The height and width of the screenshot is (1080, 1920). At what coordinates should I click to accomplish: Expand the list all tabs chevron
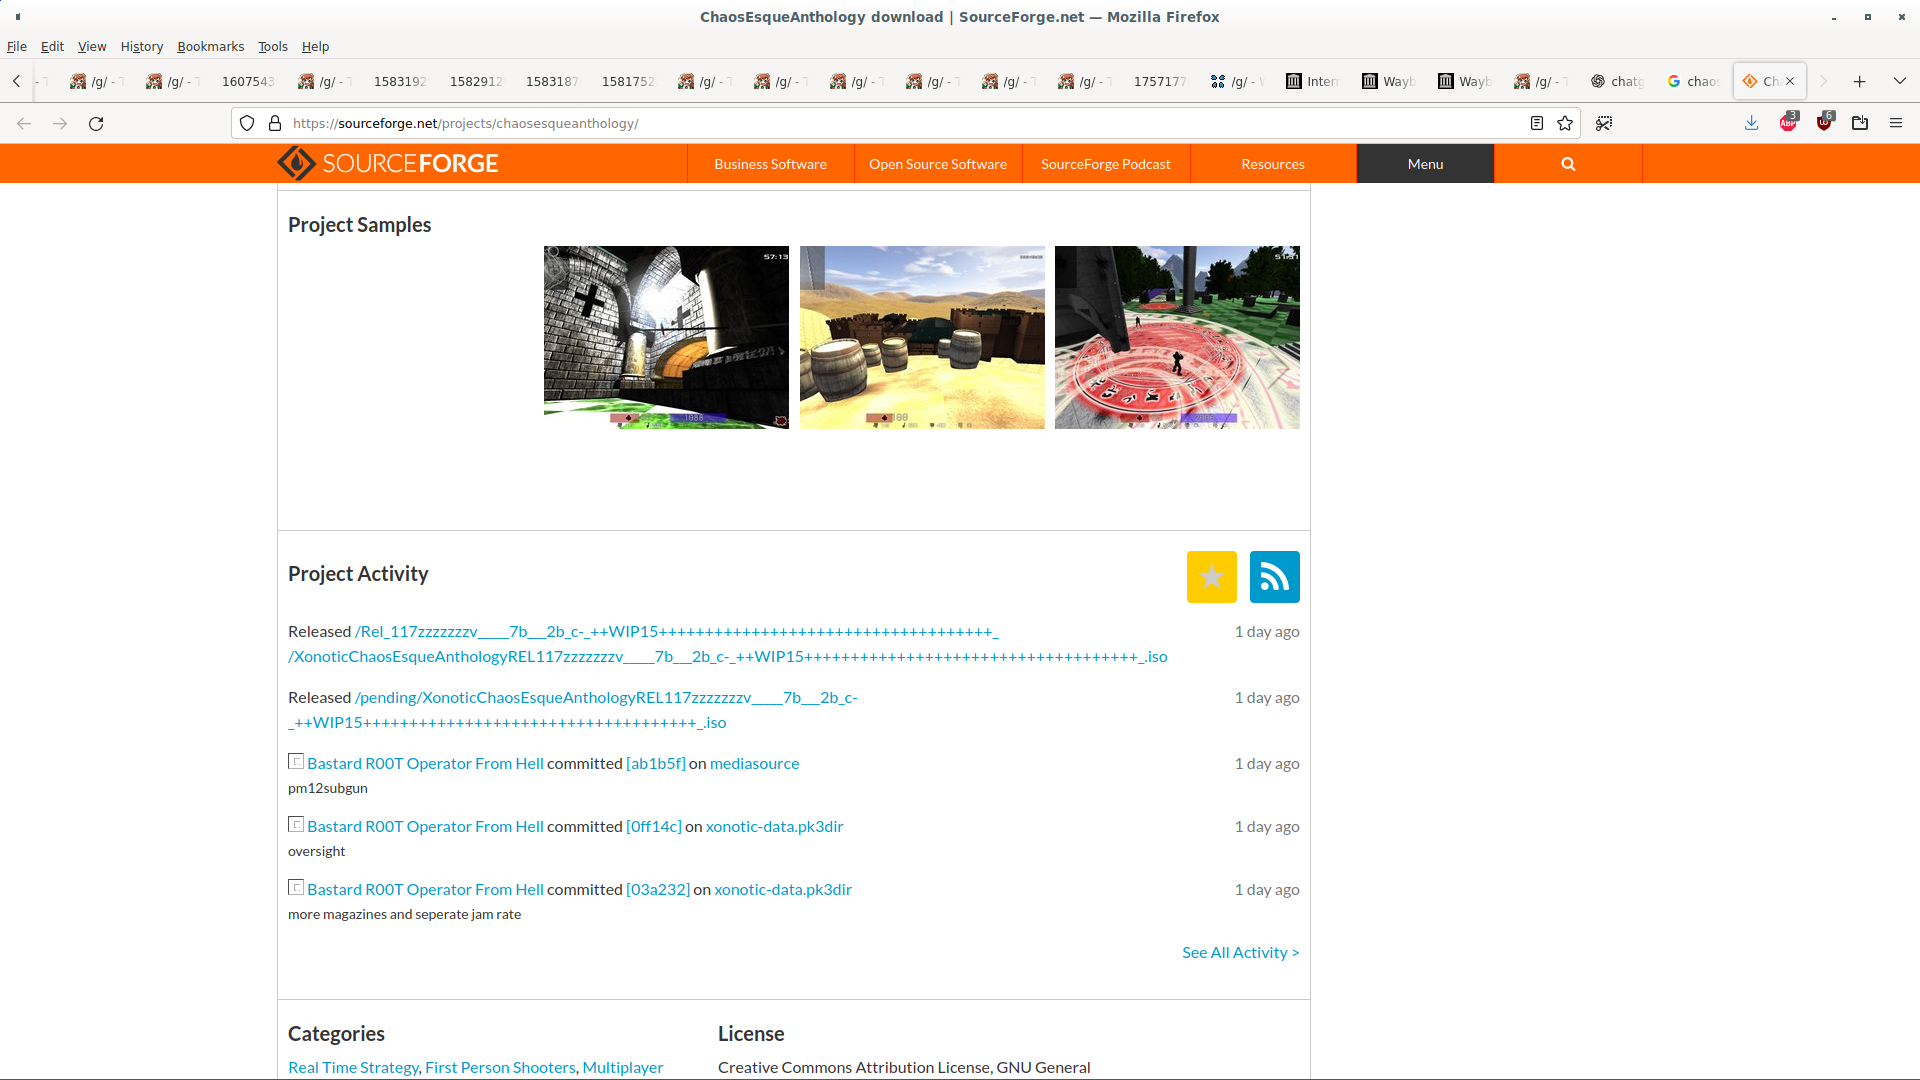click(1899, 81)
